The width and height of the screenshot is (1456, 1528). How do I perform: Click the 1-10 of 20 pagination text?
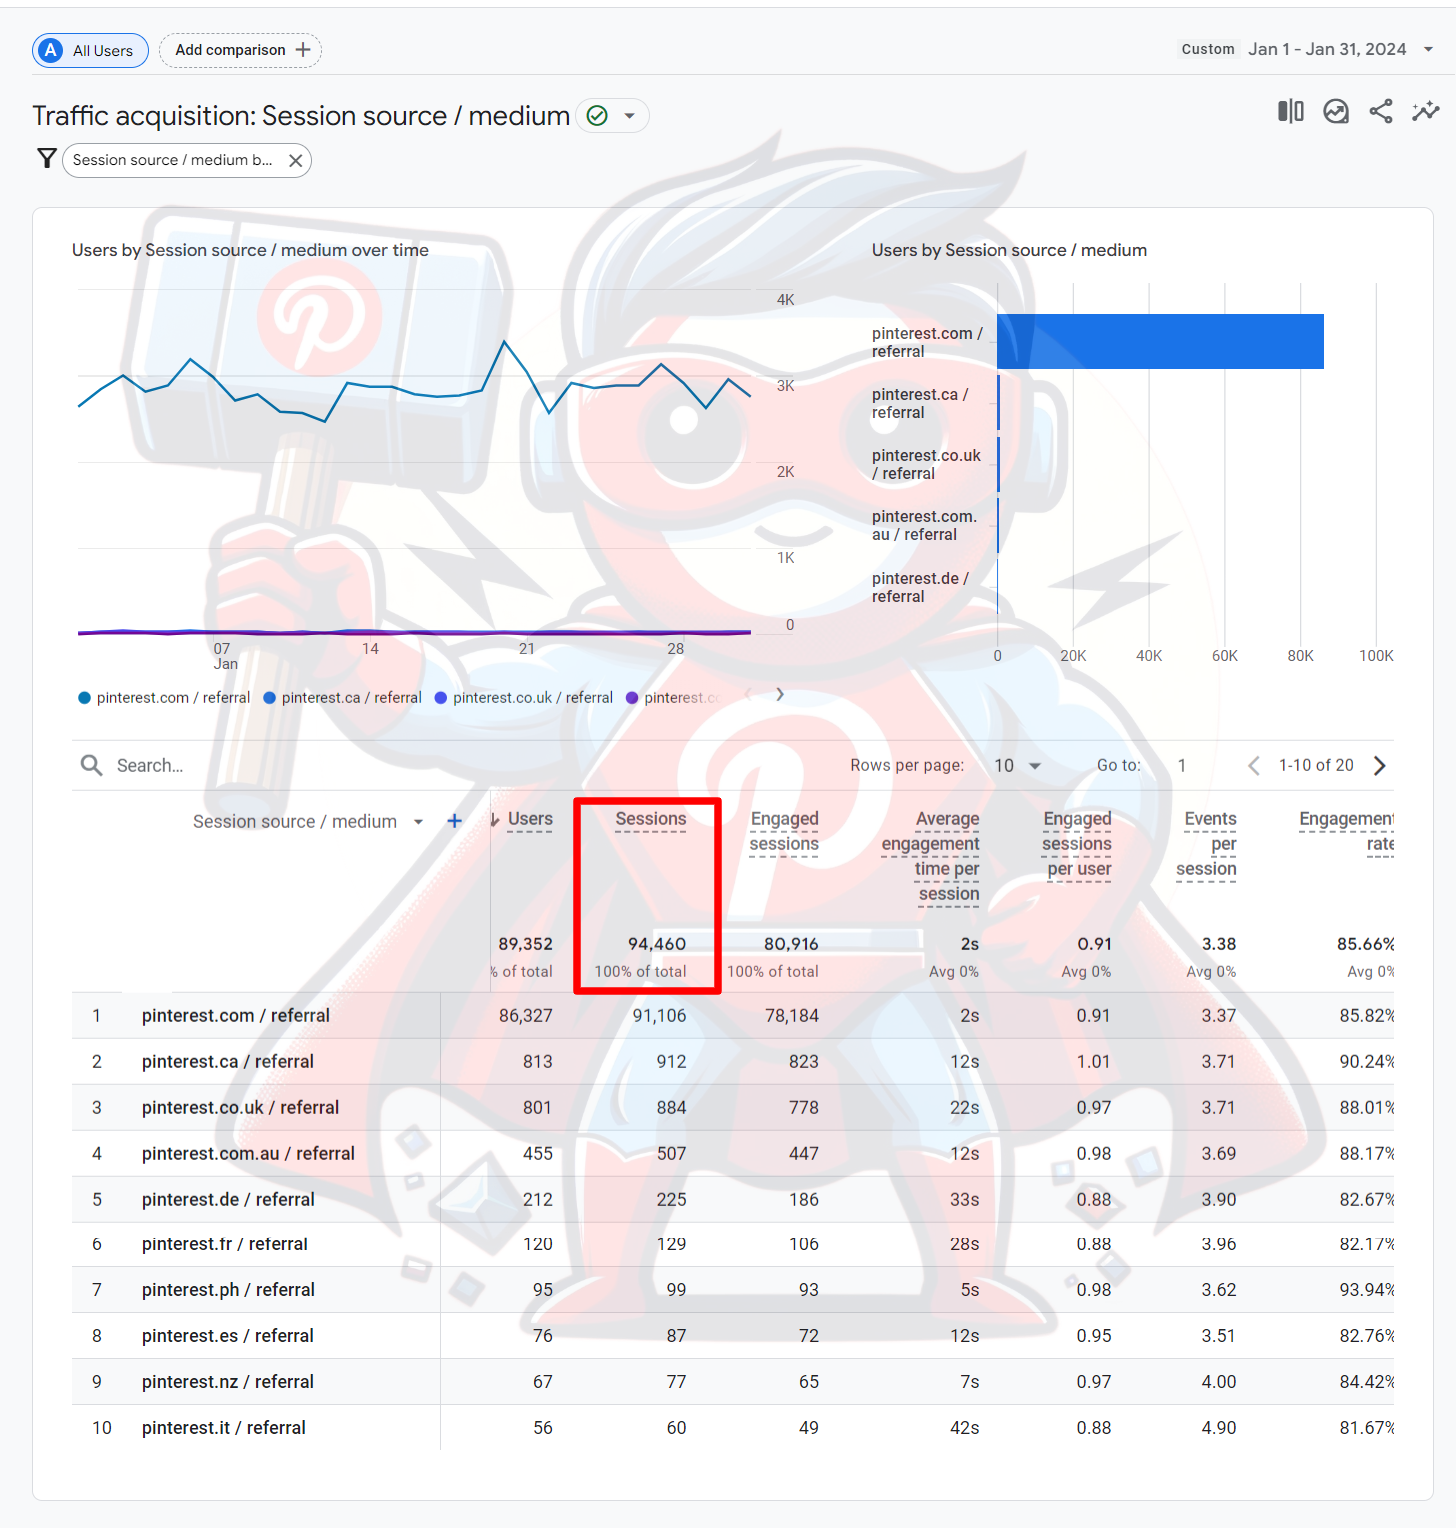click(1316, 765)
